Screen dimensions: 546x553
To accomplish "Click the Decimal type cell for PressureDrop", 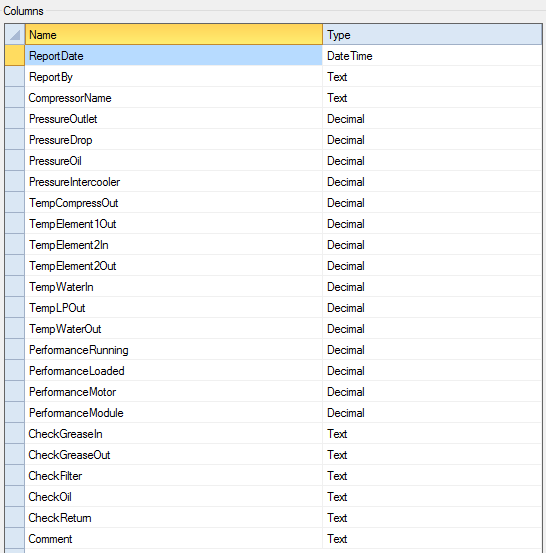I will 432,140.
